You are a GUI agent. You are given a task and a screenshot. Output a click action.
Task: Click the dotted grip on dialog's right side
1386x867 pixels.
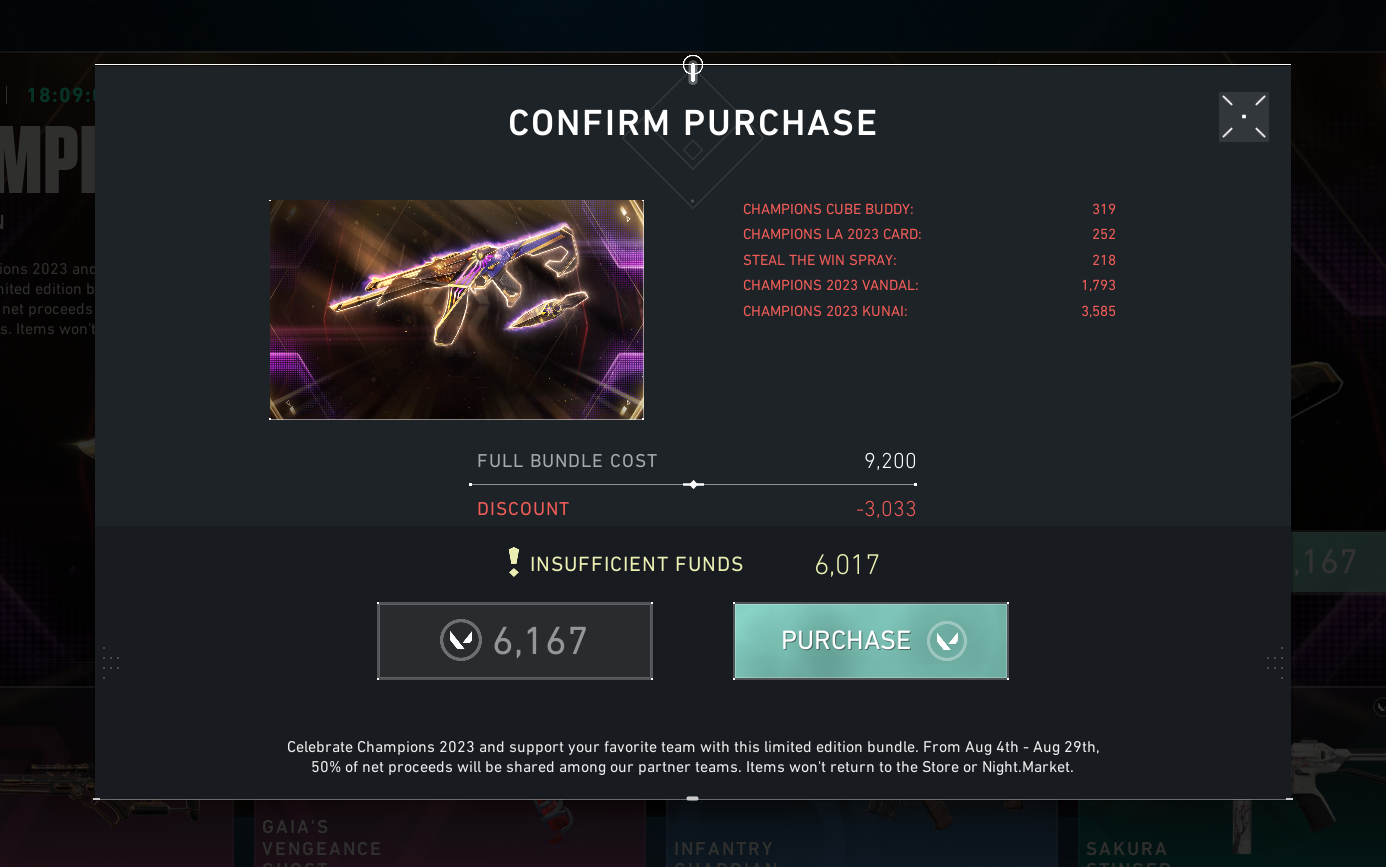(1274, 662)
